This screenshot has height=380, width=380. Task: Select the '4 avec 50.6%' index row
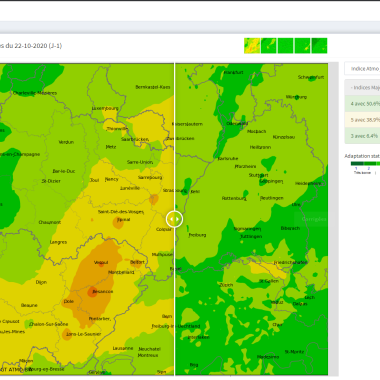pos(362,104)
